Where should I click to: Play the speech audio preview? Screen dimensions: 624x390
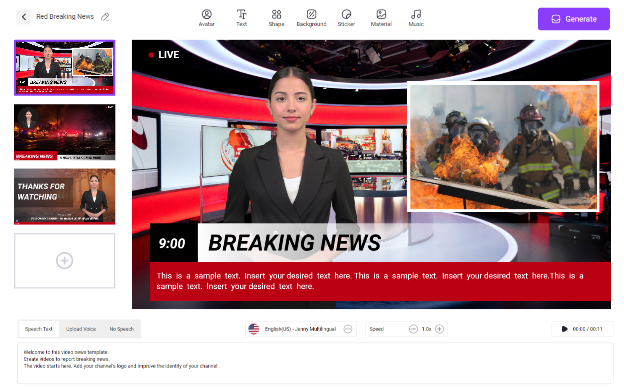[x=564, y=329]
